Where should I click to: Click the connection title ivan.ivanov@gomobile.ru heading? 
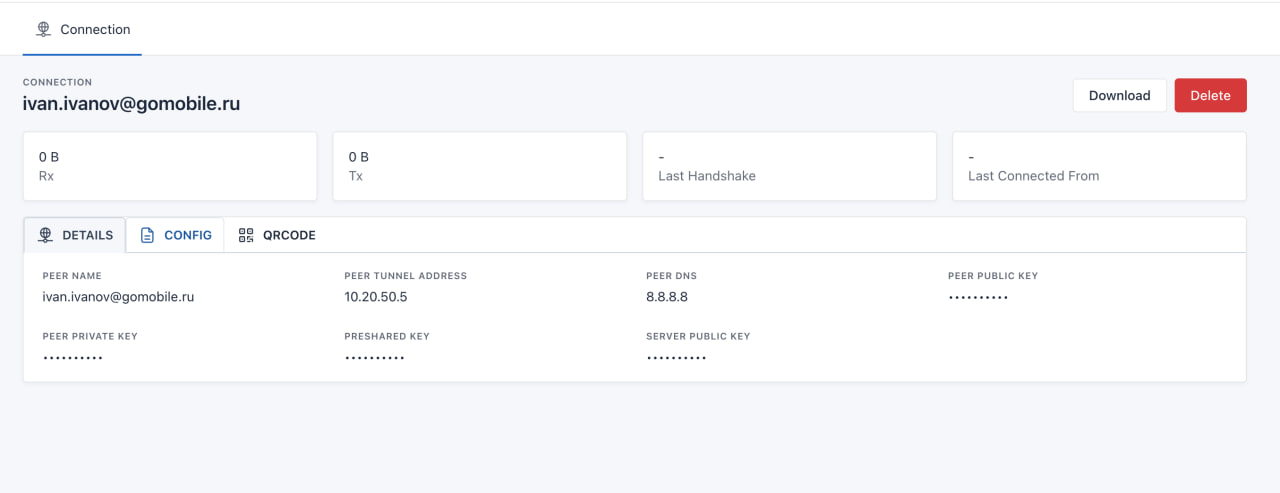[x=131, y=103]
